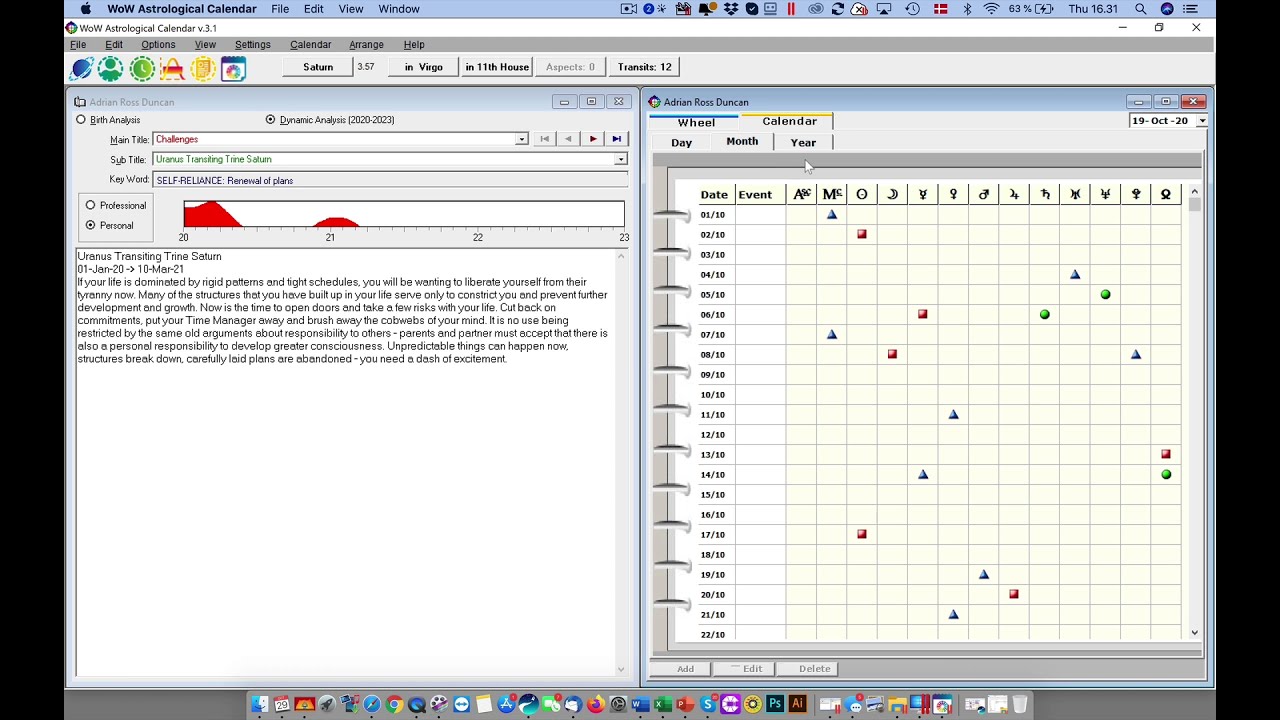Click the Saturn planet button
This screenshot has height=720, width=1280.
[318, 67]
